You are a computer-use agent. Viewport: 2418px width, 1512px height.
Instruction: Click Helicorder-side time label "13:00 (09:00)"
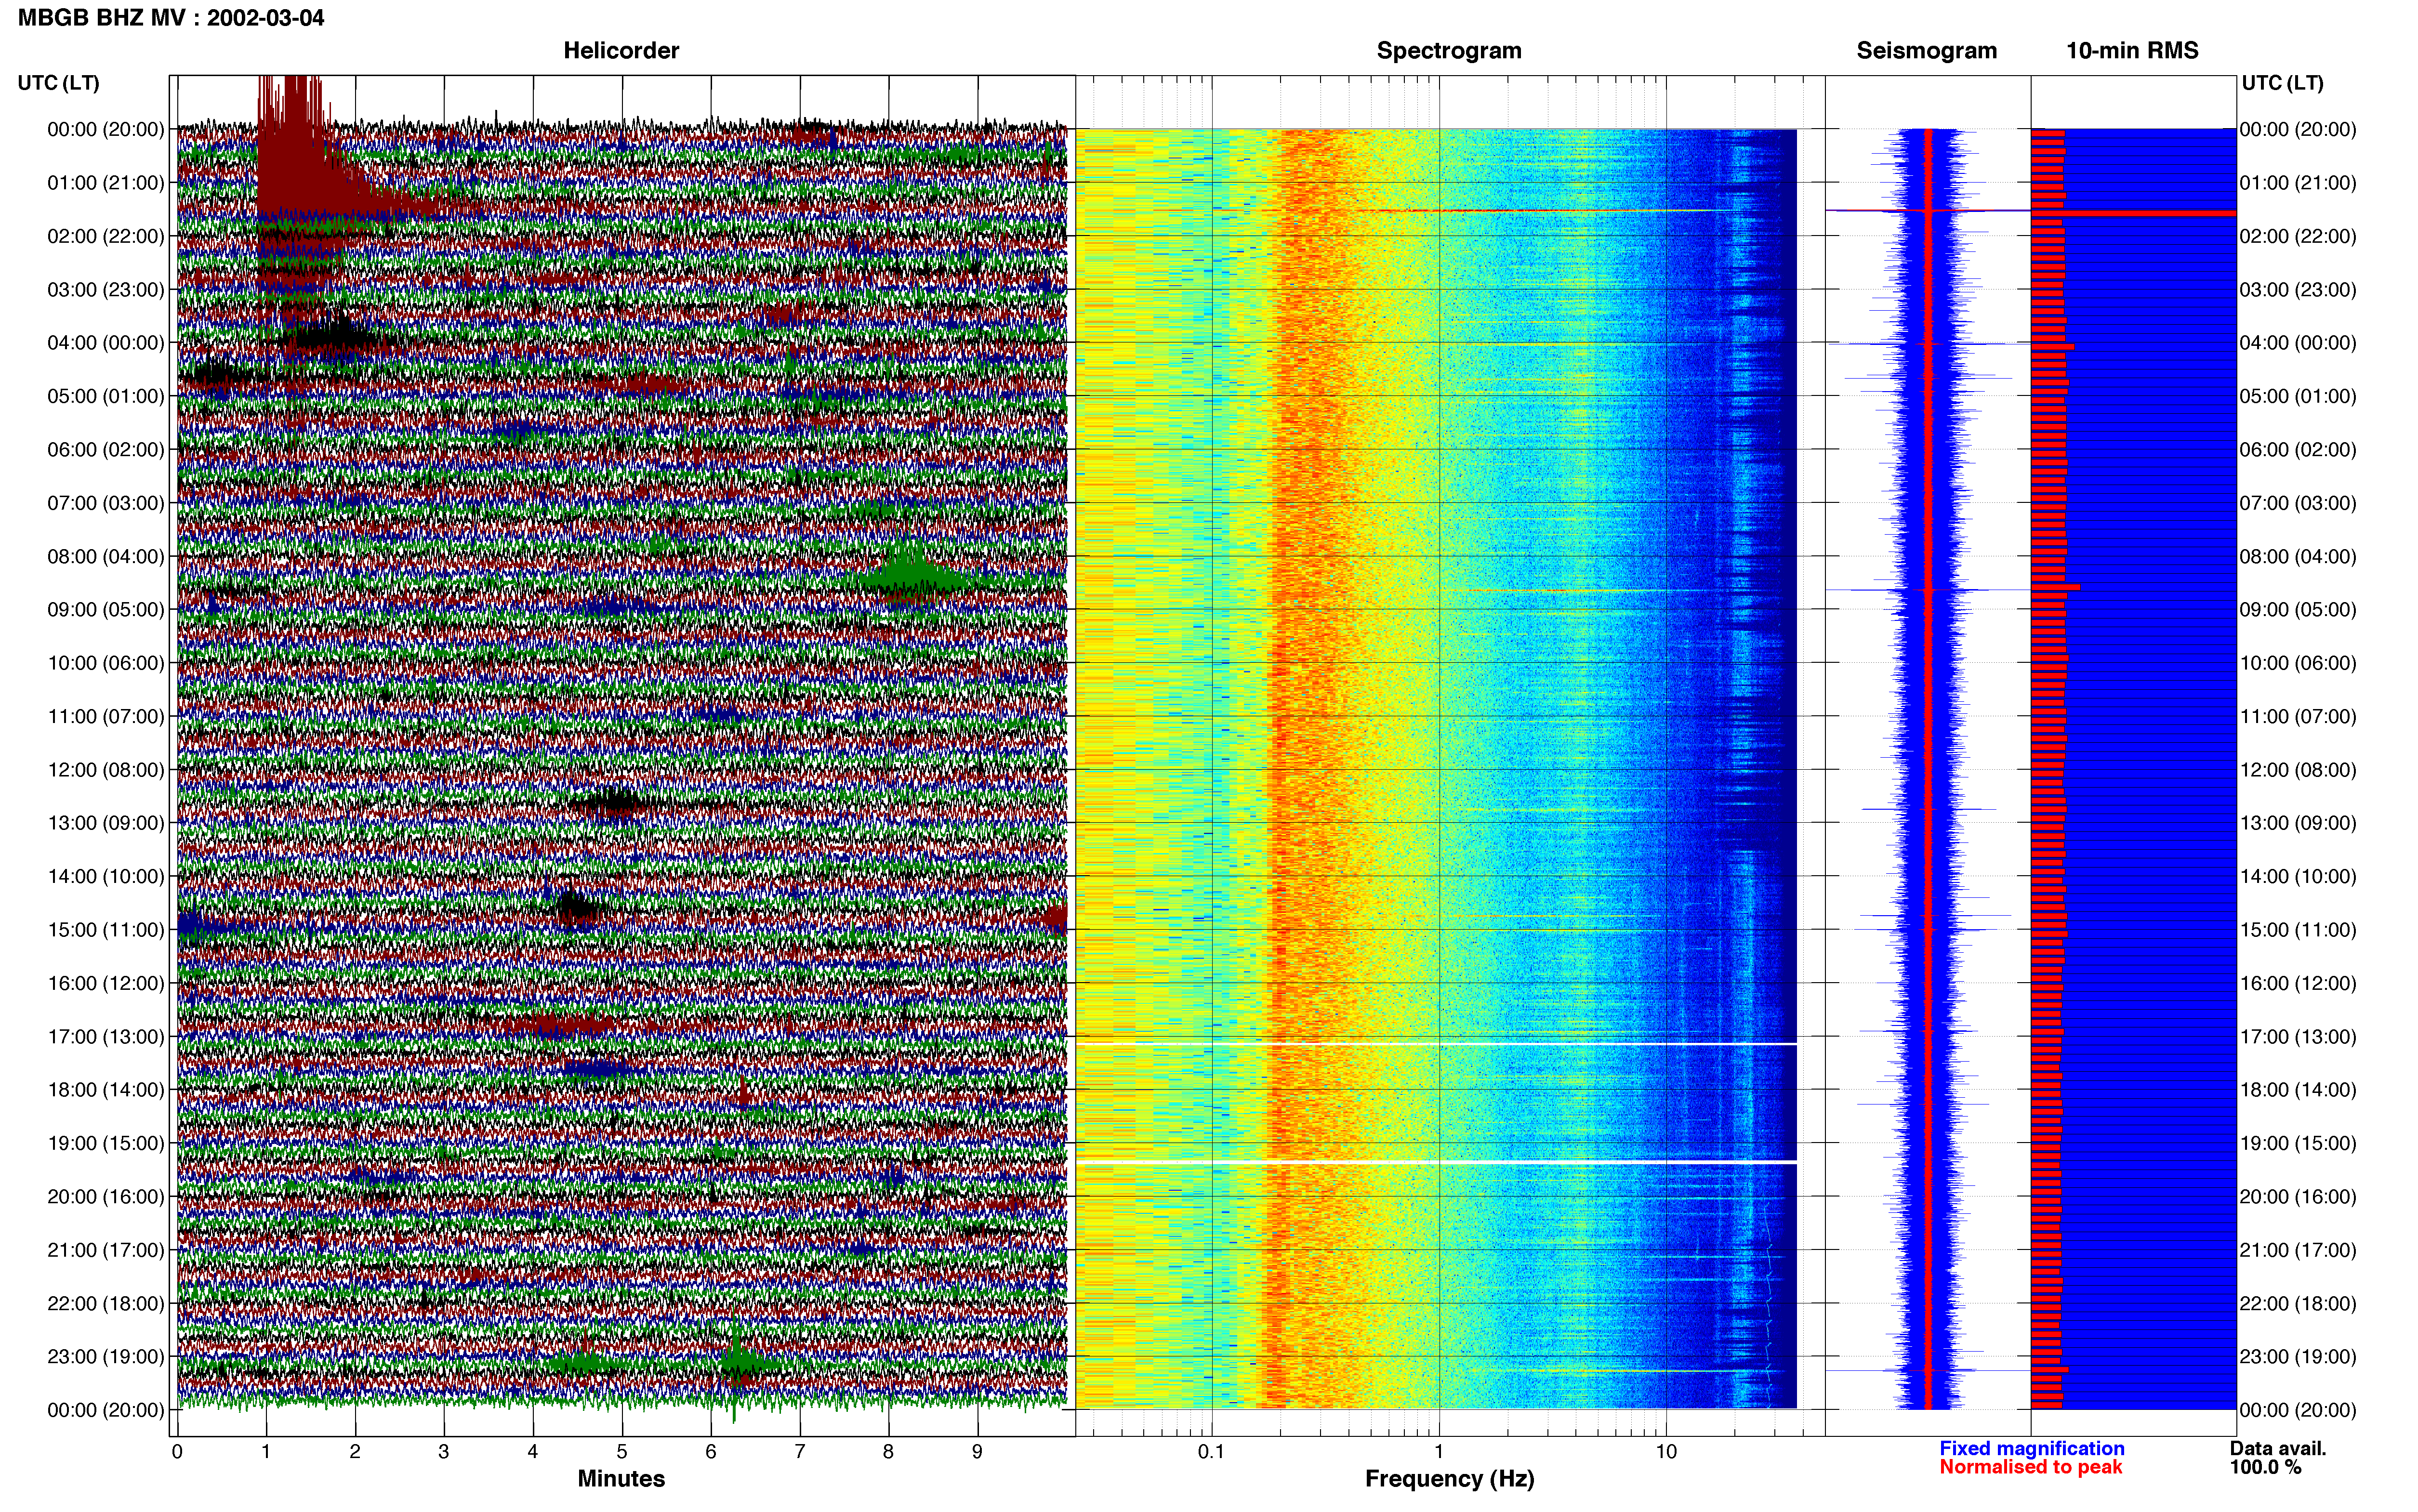(x=106, y=823)
